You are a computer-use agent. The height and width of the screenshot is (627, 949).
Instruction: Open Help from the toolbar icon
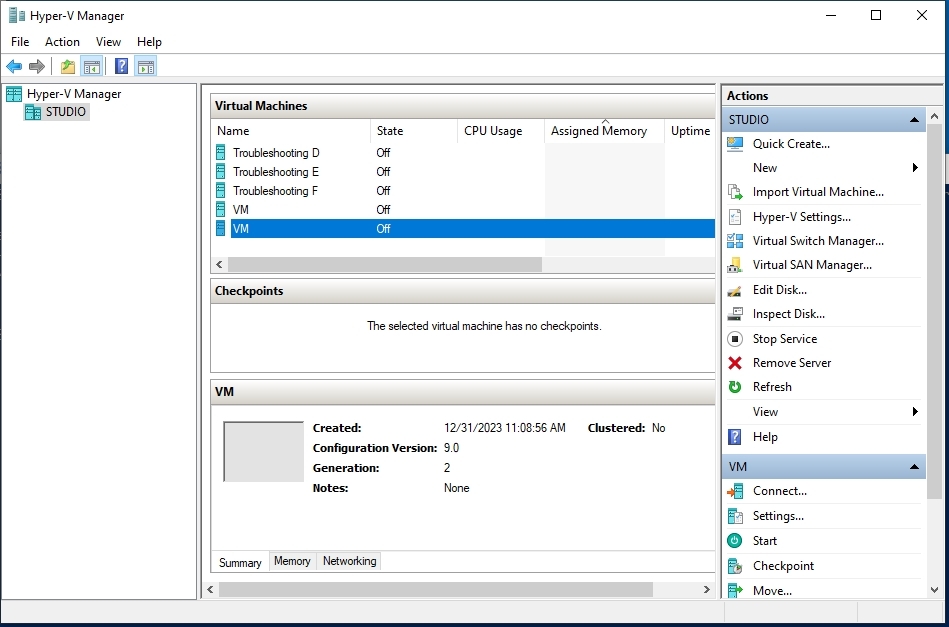(x=121, y=66)
